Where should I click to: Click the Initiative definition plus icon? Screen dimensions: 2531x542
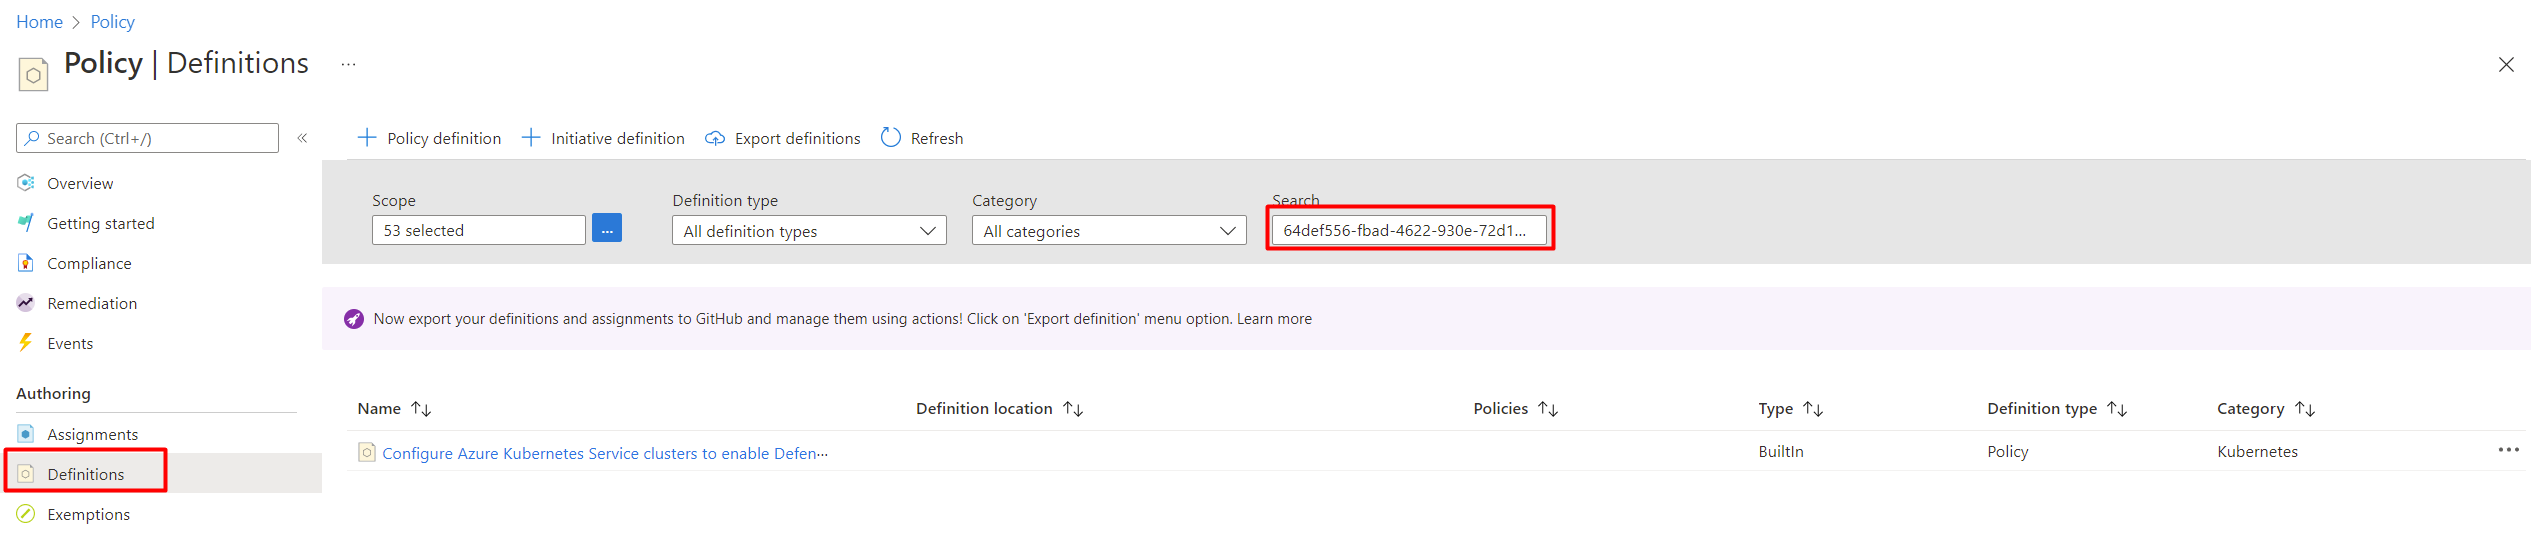tap(531, 138)
